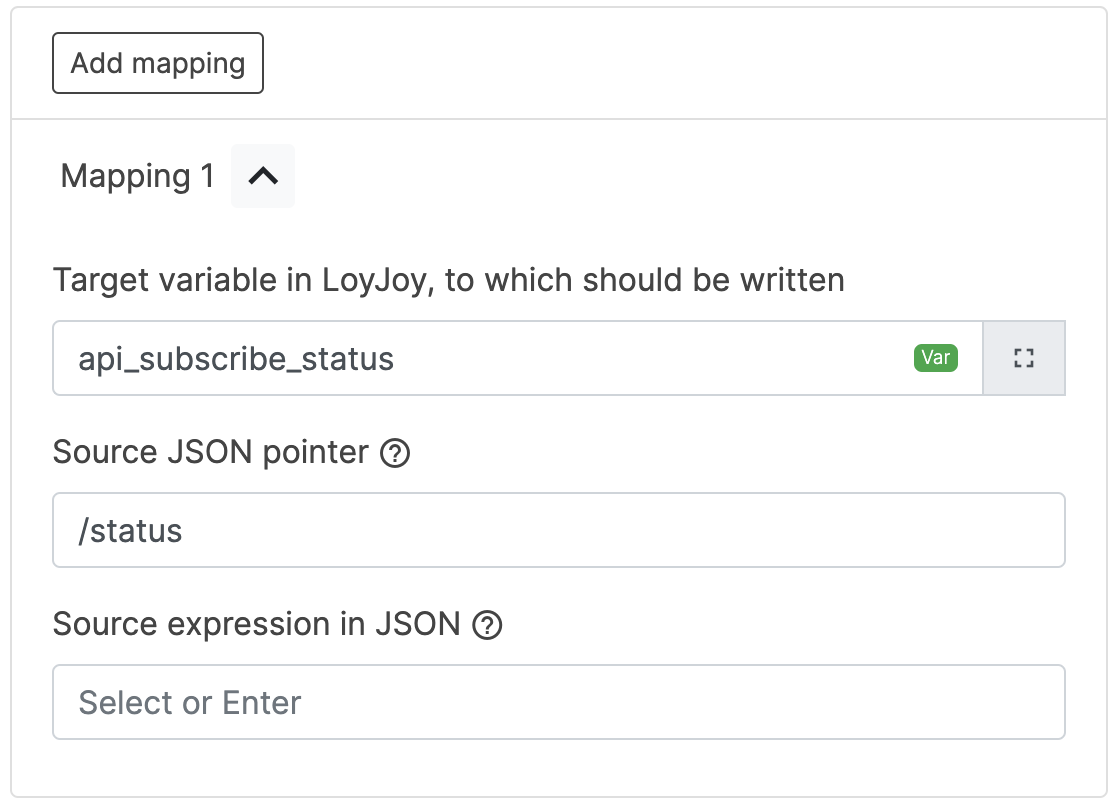The image size is (1118, 808).
Task: Click the 'Select or Enter' placeholder
Action: coord(190,702)
